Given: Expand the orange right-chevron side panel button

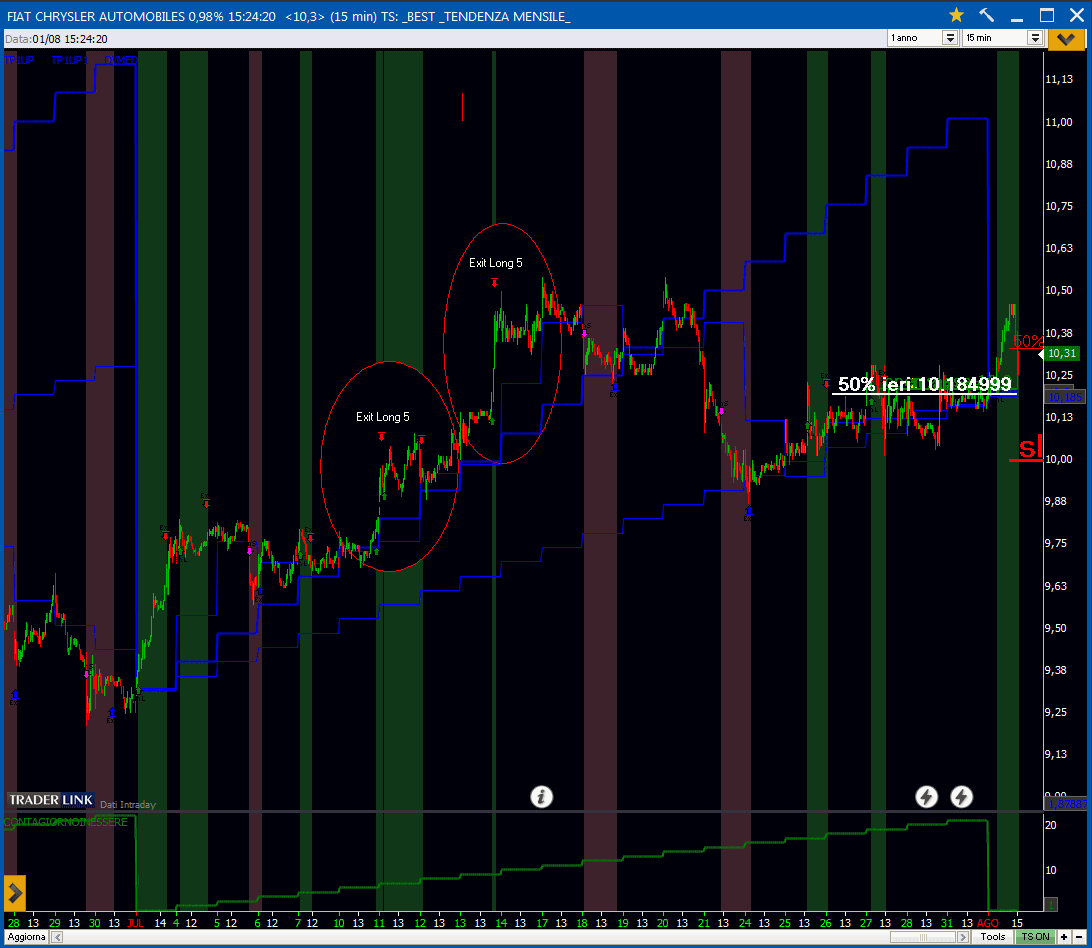Looking at the screenshot, I should coord(15,893).
